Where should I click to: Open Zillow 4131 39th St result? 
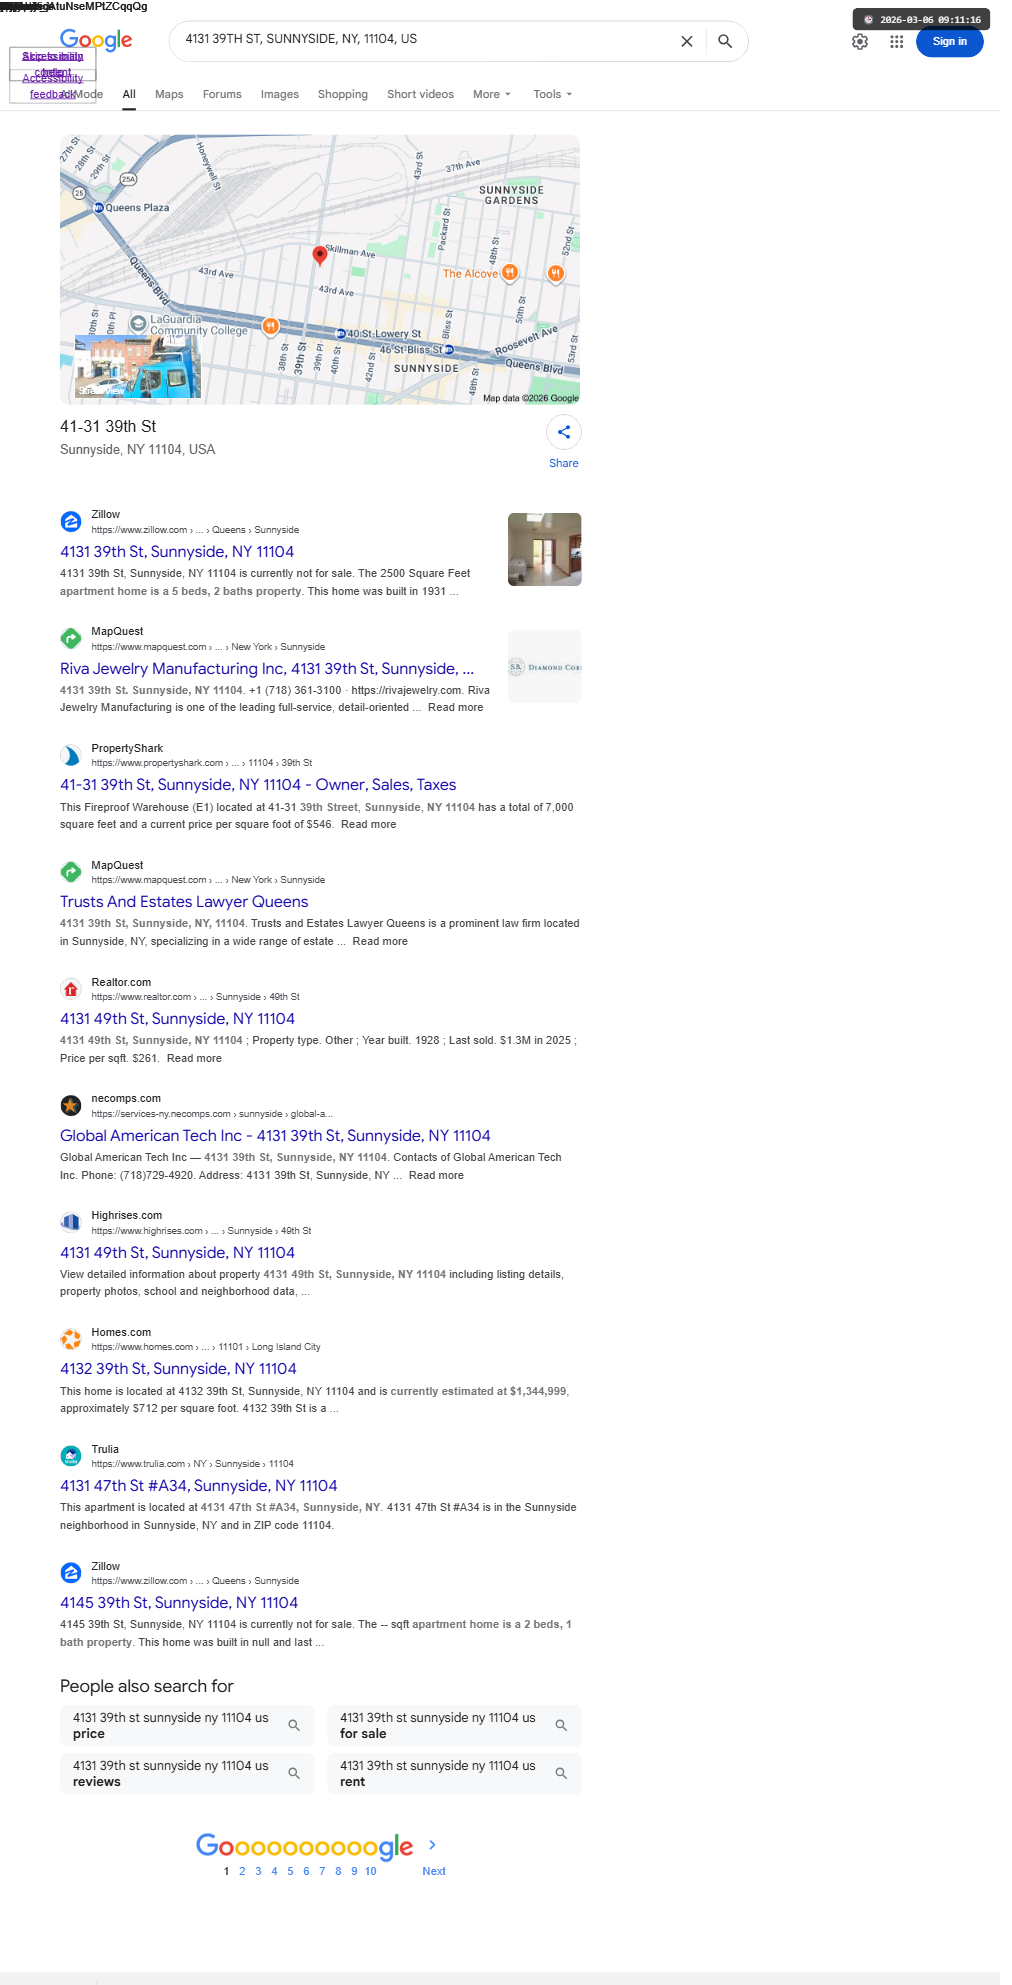[177, 552]
